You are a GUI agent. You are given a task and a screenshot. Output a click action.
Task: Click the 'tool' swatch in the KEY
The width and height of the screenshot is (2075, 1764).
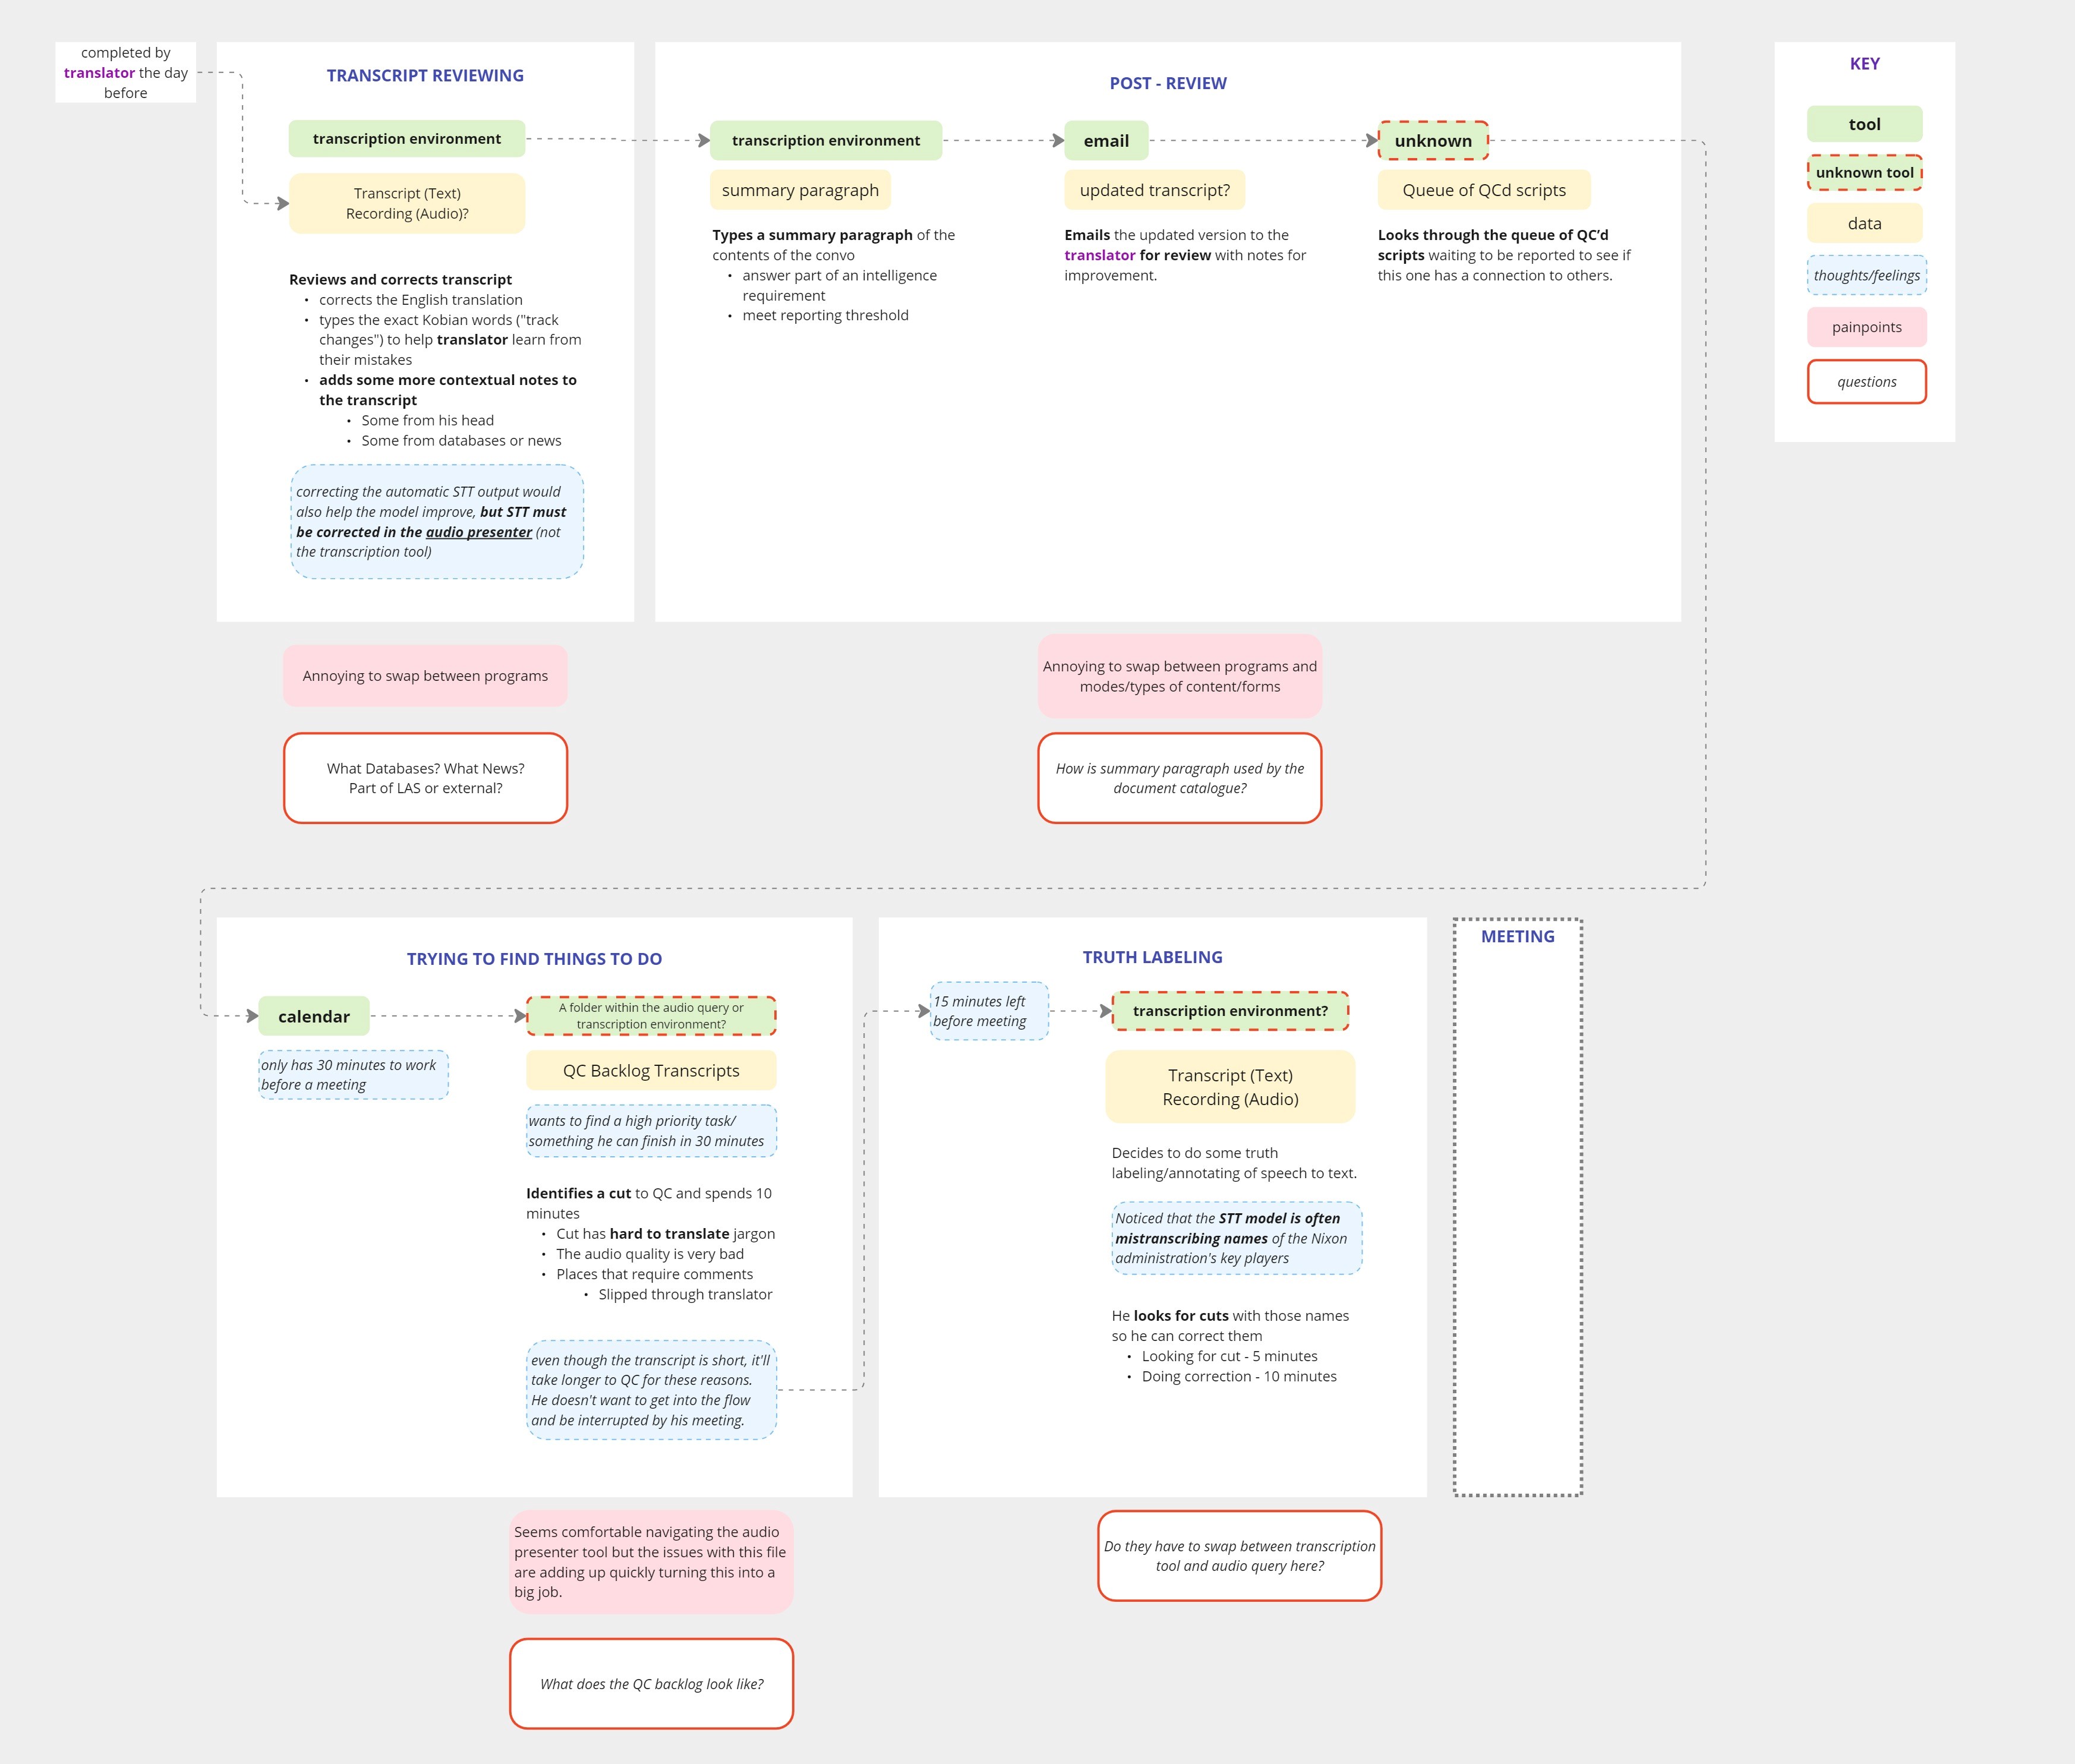click(x=1864, y=124)
